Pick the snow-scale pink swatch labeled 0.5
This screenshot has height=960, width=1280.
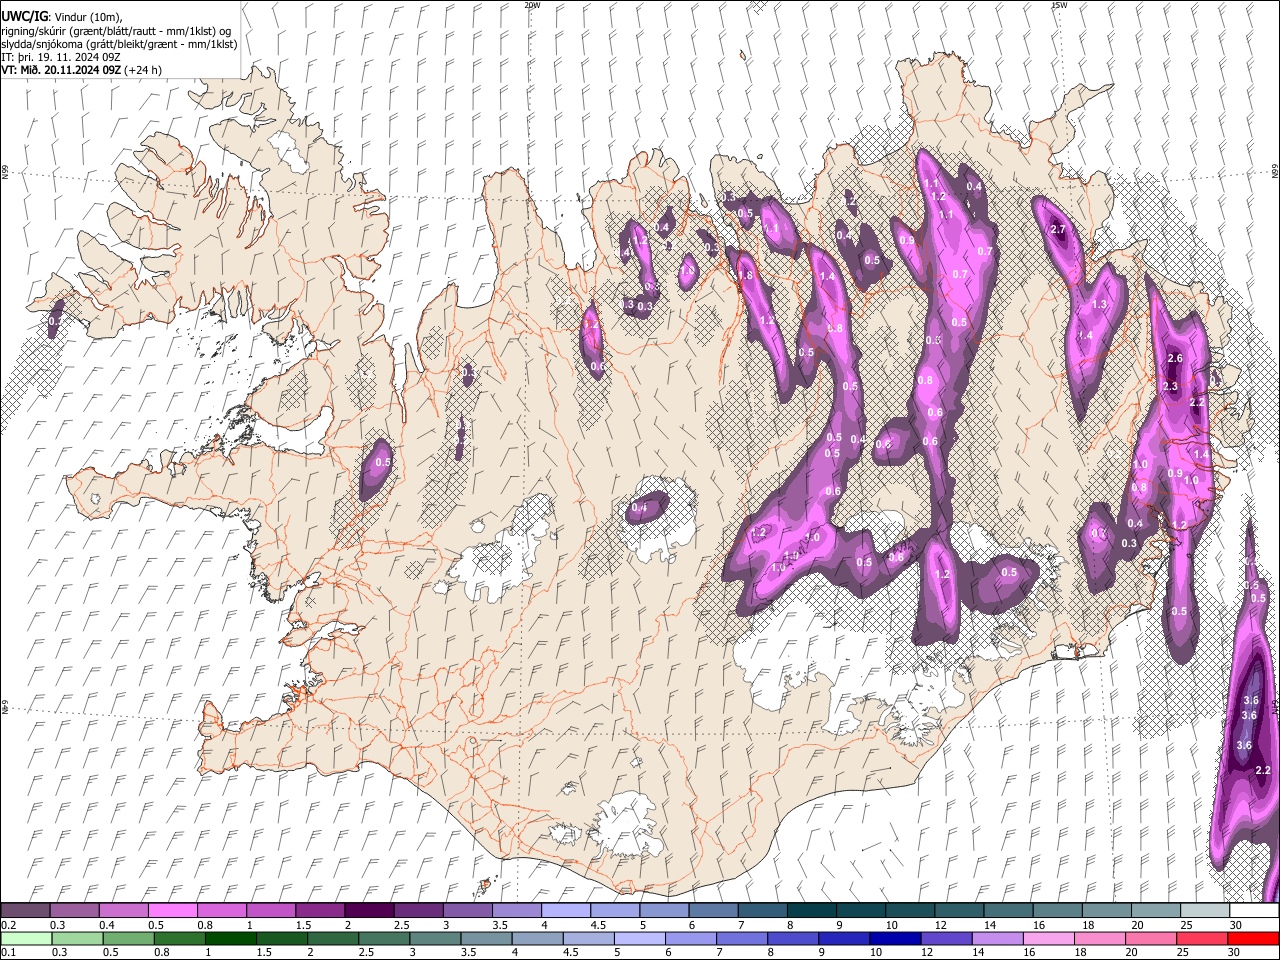point(172,911)
